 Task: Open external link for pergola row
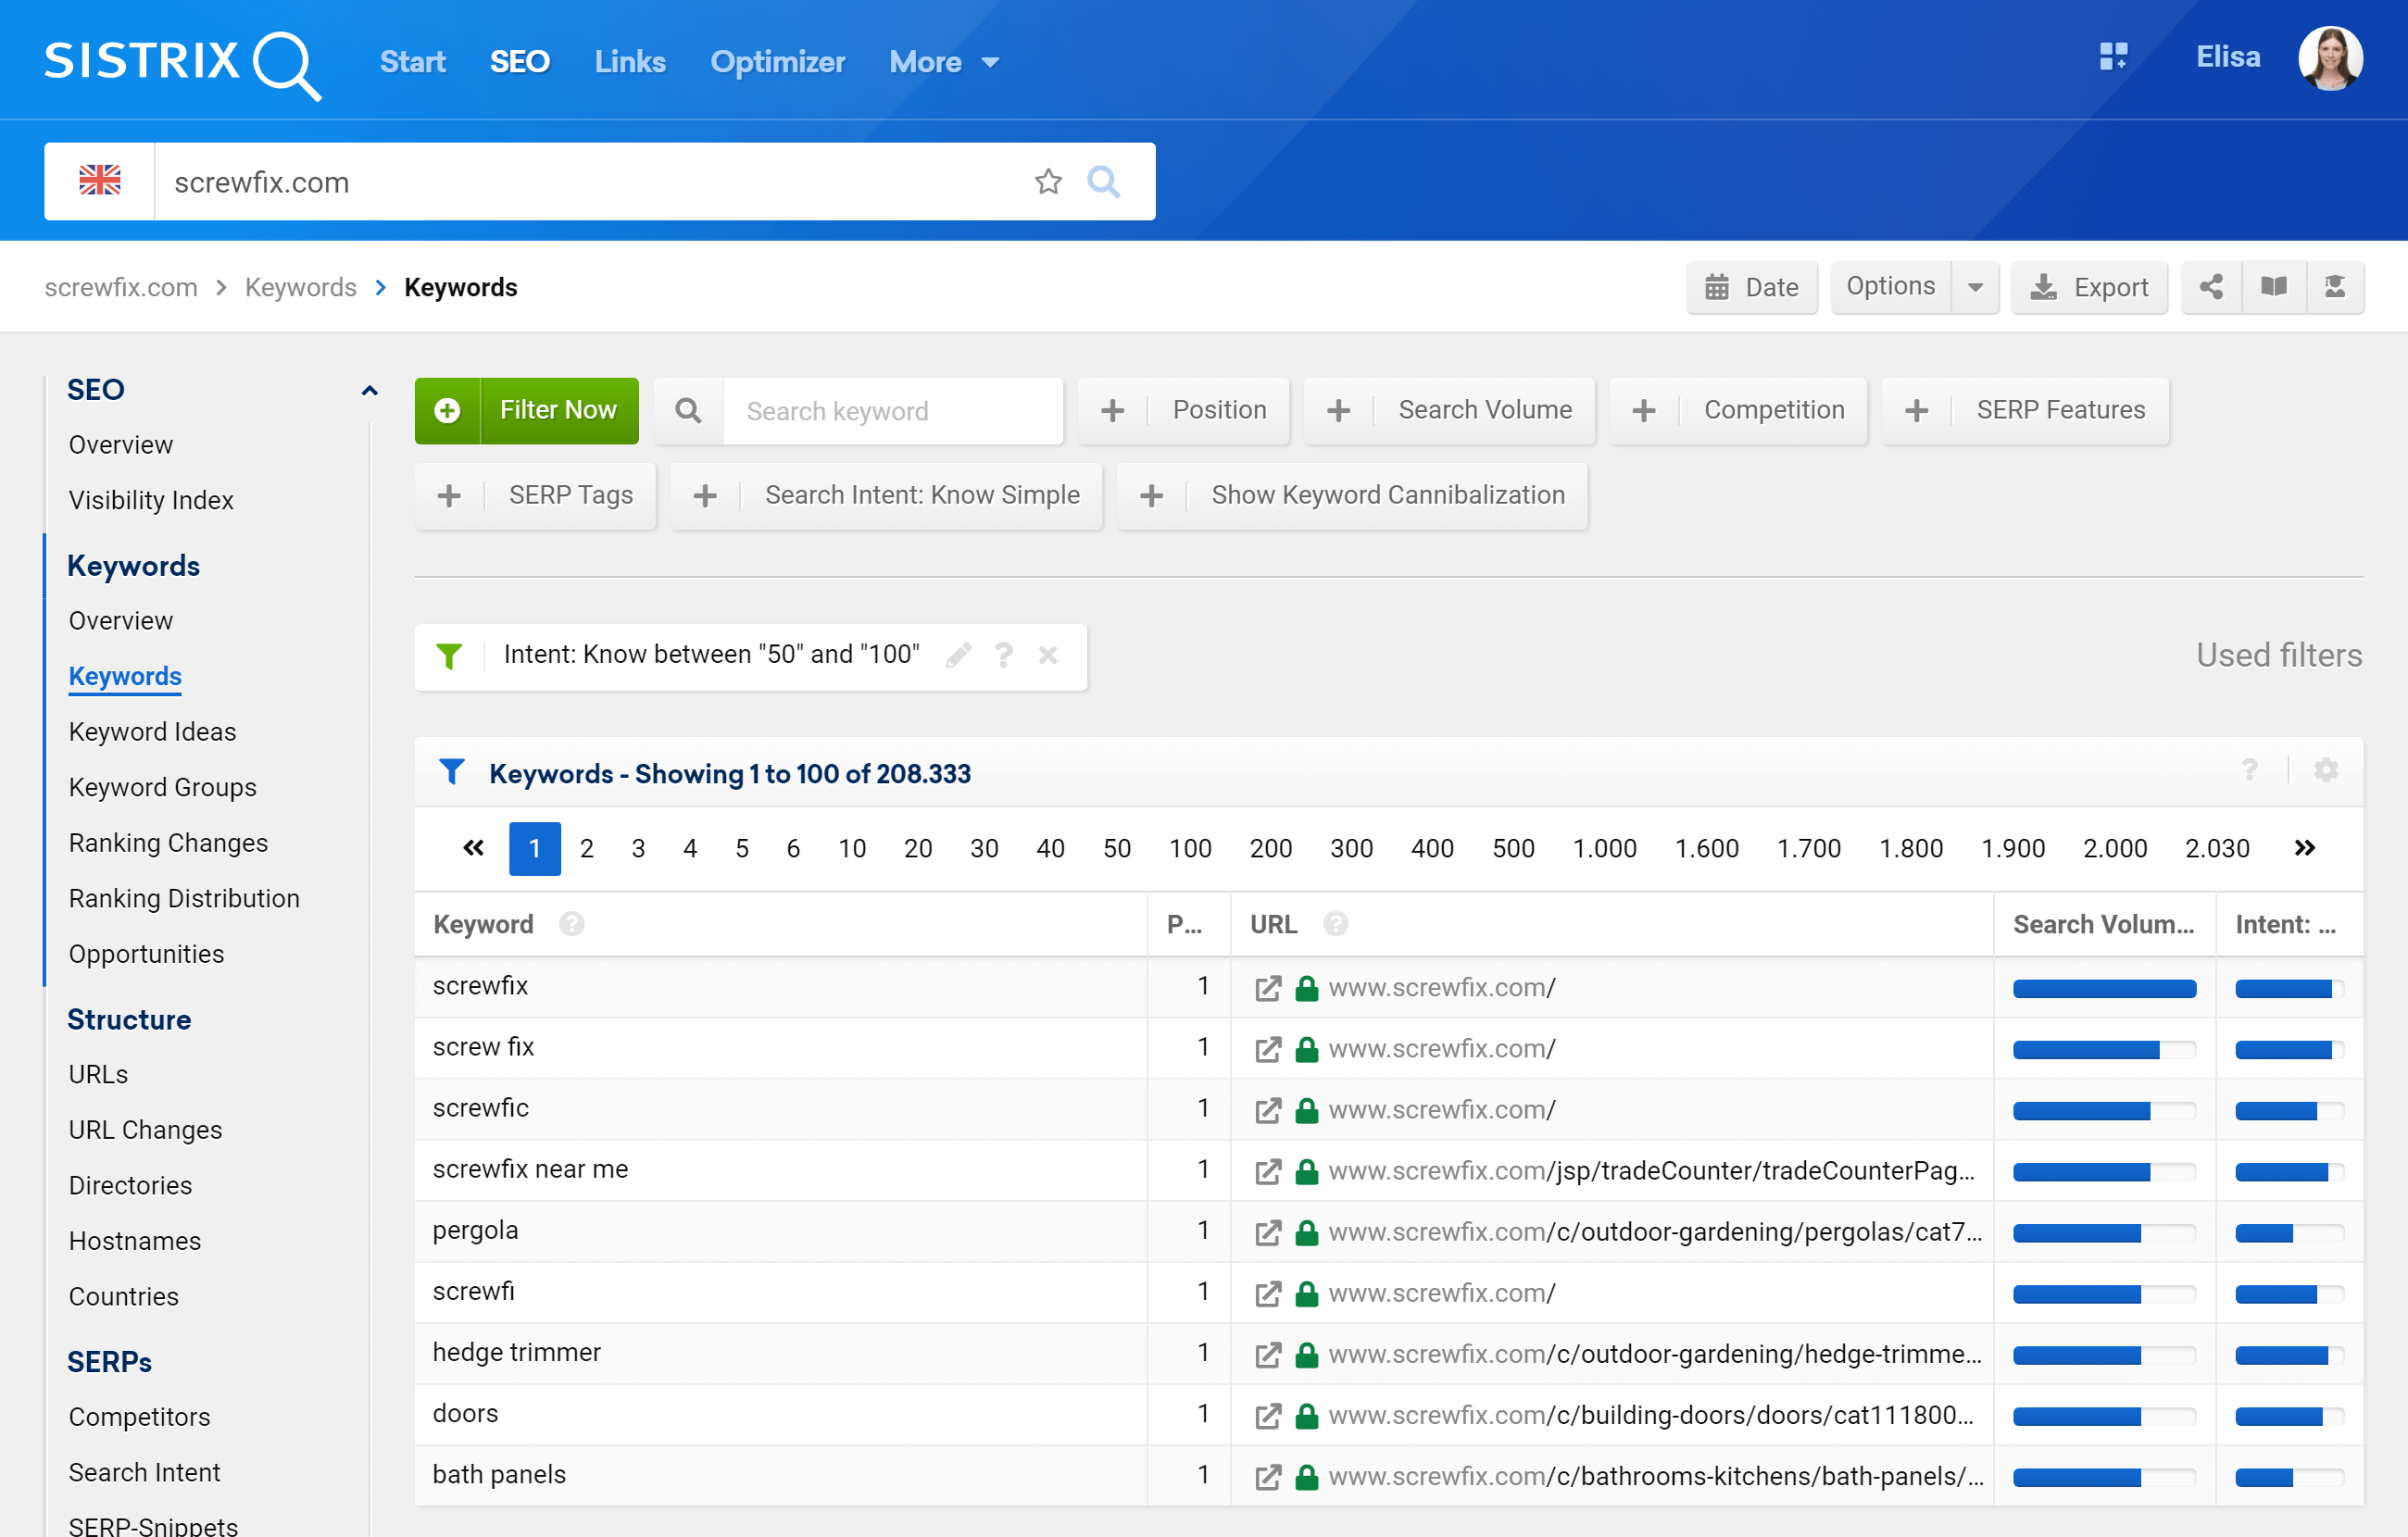(1268, 1233)
